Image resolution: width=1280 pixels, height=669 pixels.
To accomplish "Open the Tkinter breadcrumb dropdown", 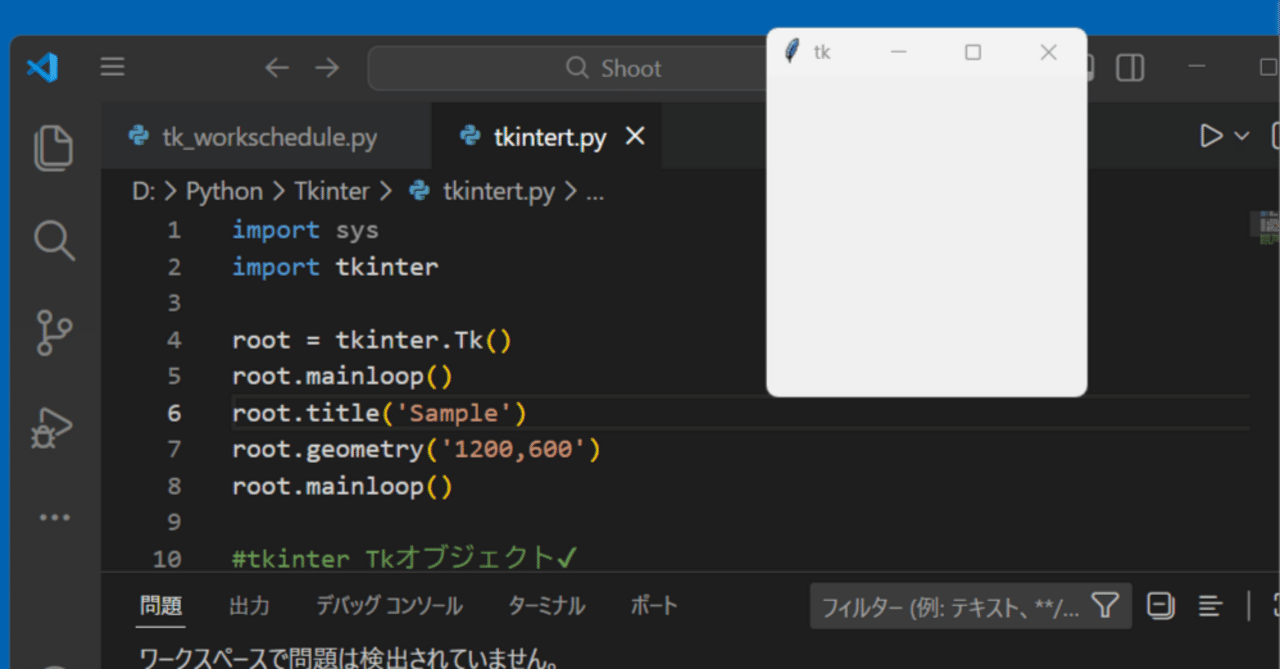I will 332,191.
